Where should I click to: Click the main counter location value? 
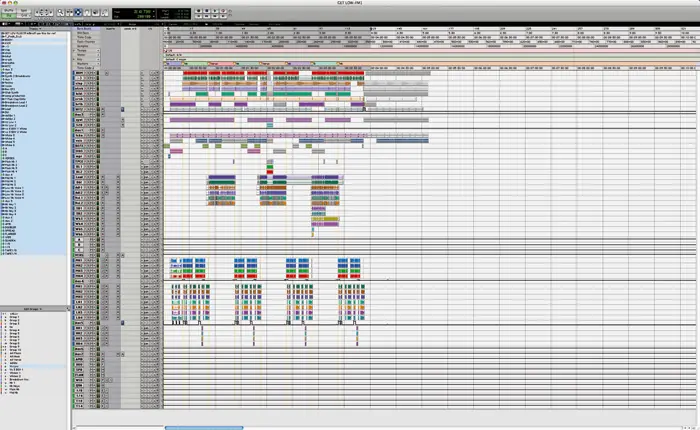click(x=141, y=11)
